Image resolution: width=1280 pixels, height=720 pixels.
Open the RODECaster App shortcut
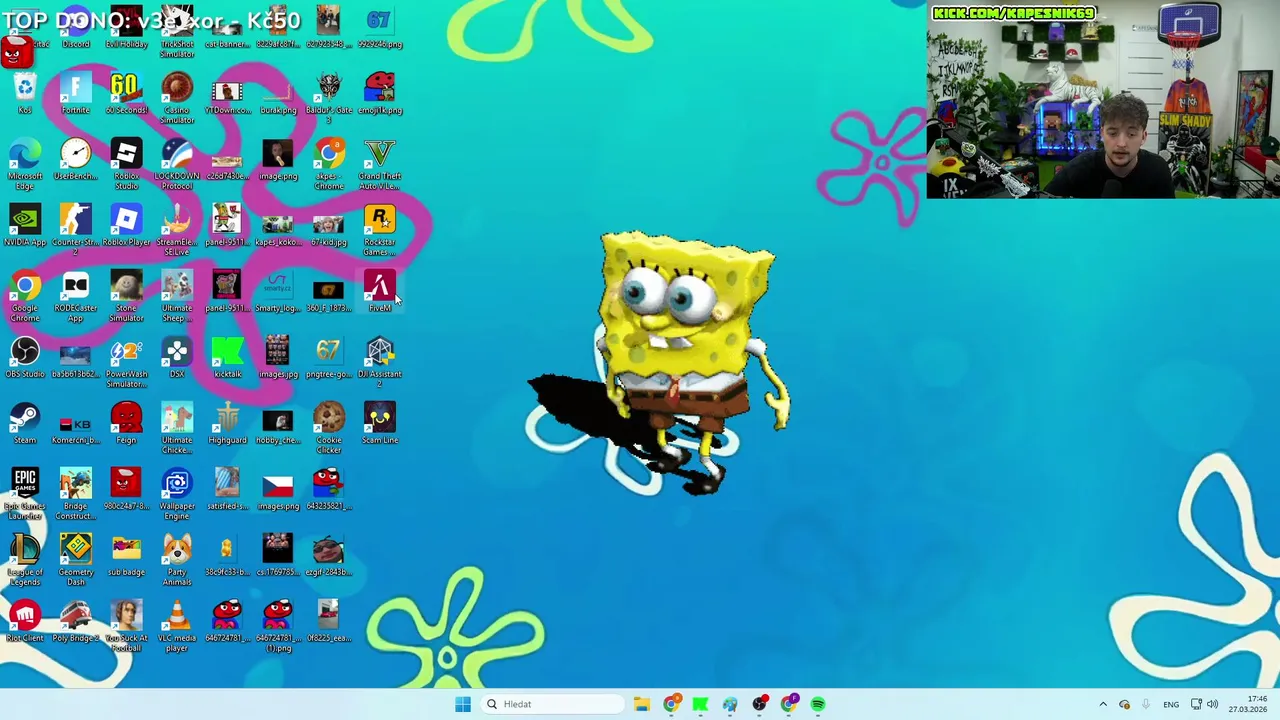point(75,296)
